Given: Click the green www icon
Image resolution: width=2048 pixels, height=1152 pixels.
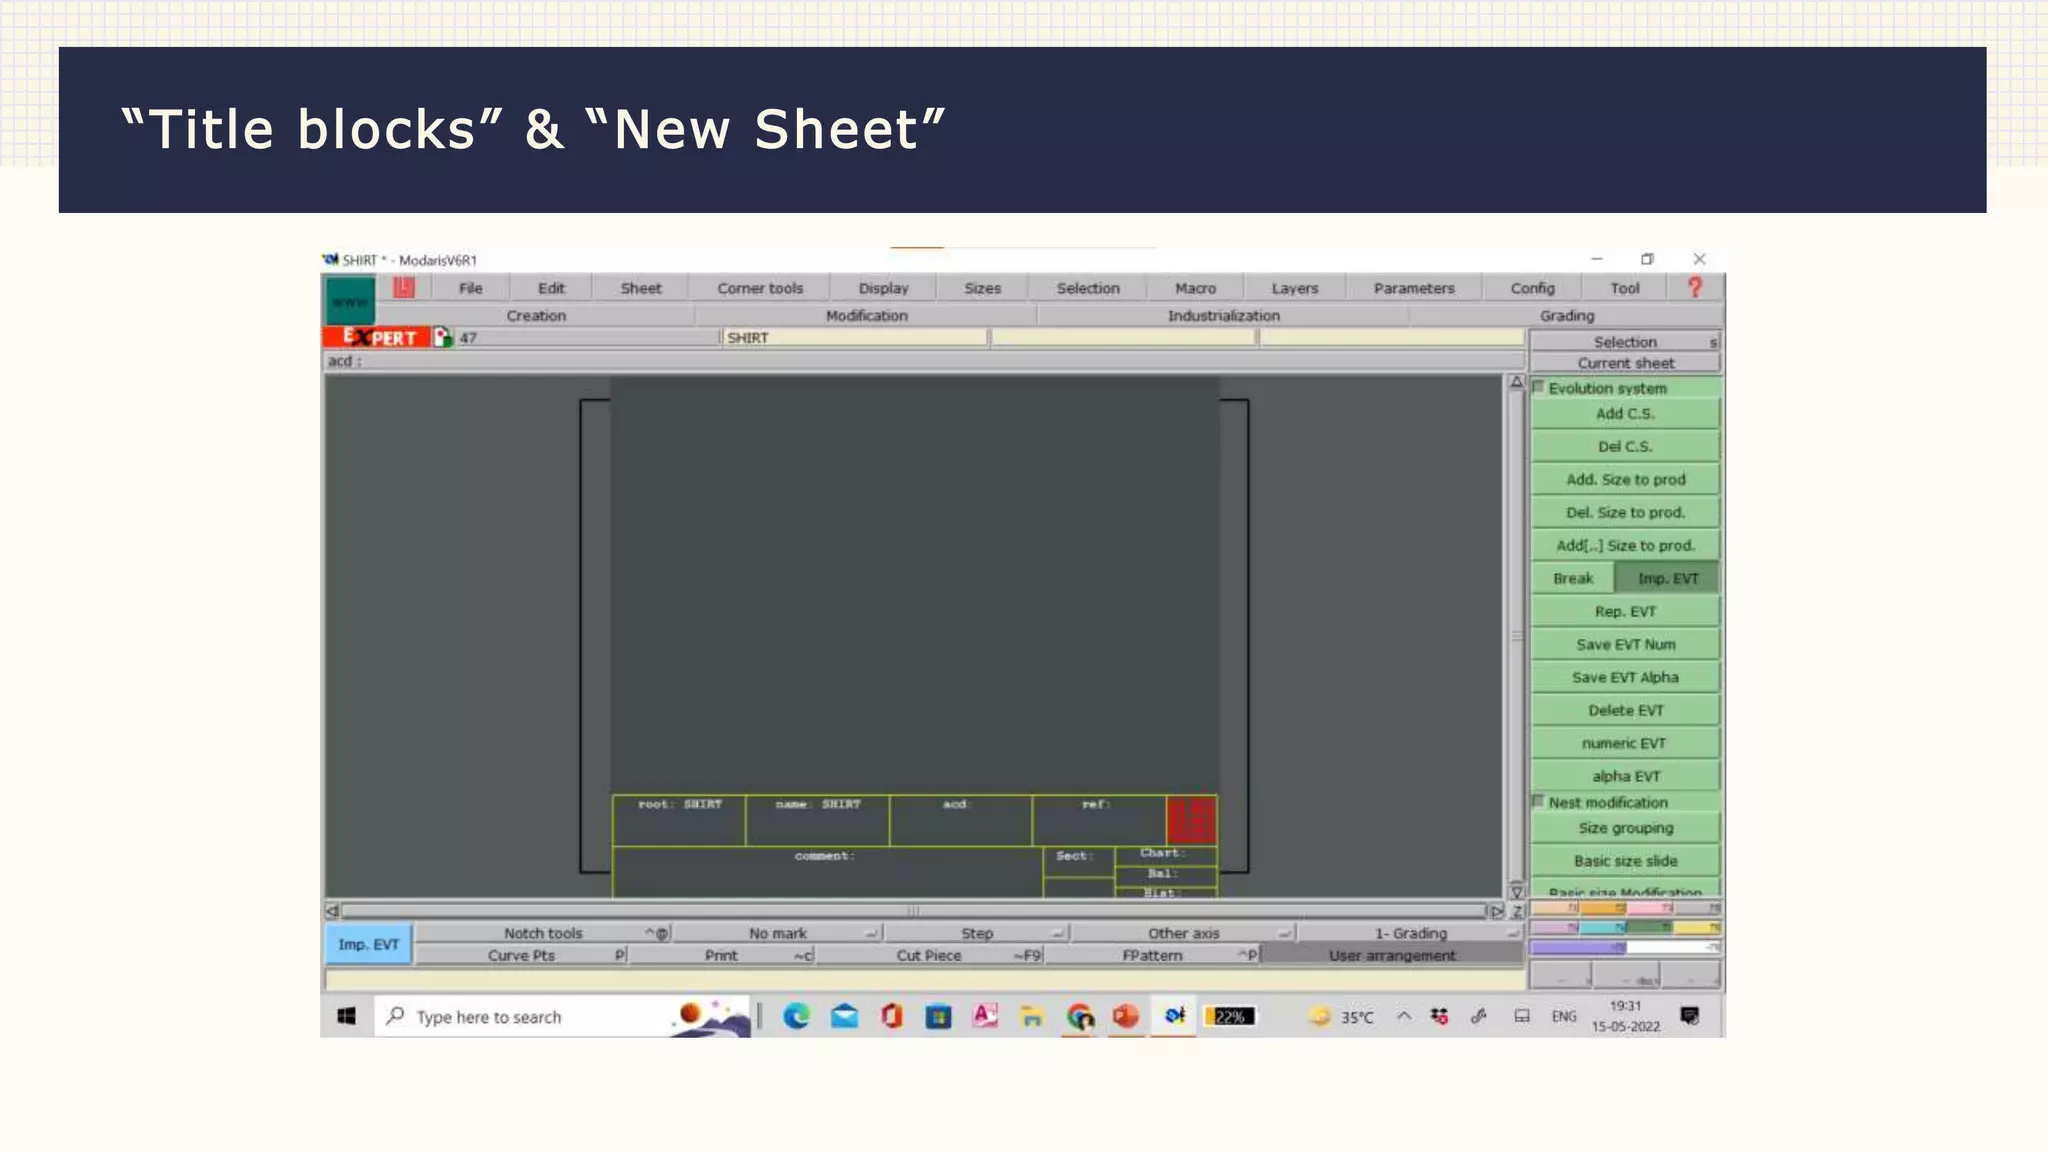Looking at the screenshot, I should click(x=350, y=300).
